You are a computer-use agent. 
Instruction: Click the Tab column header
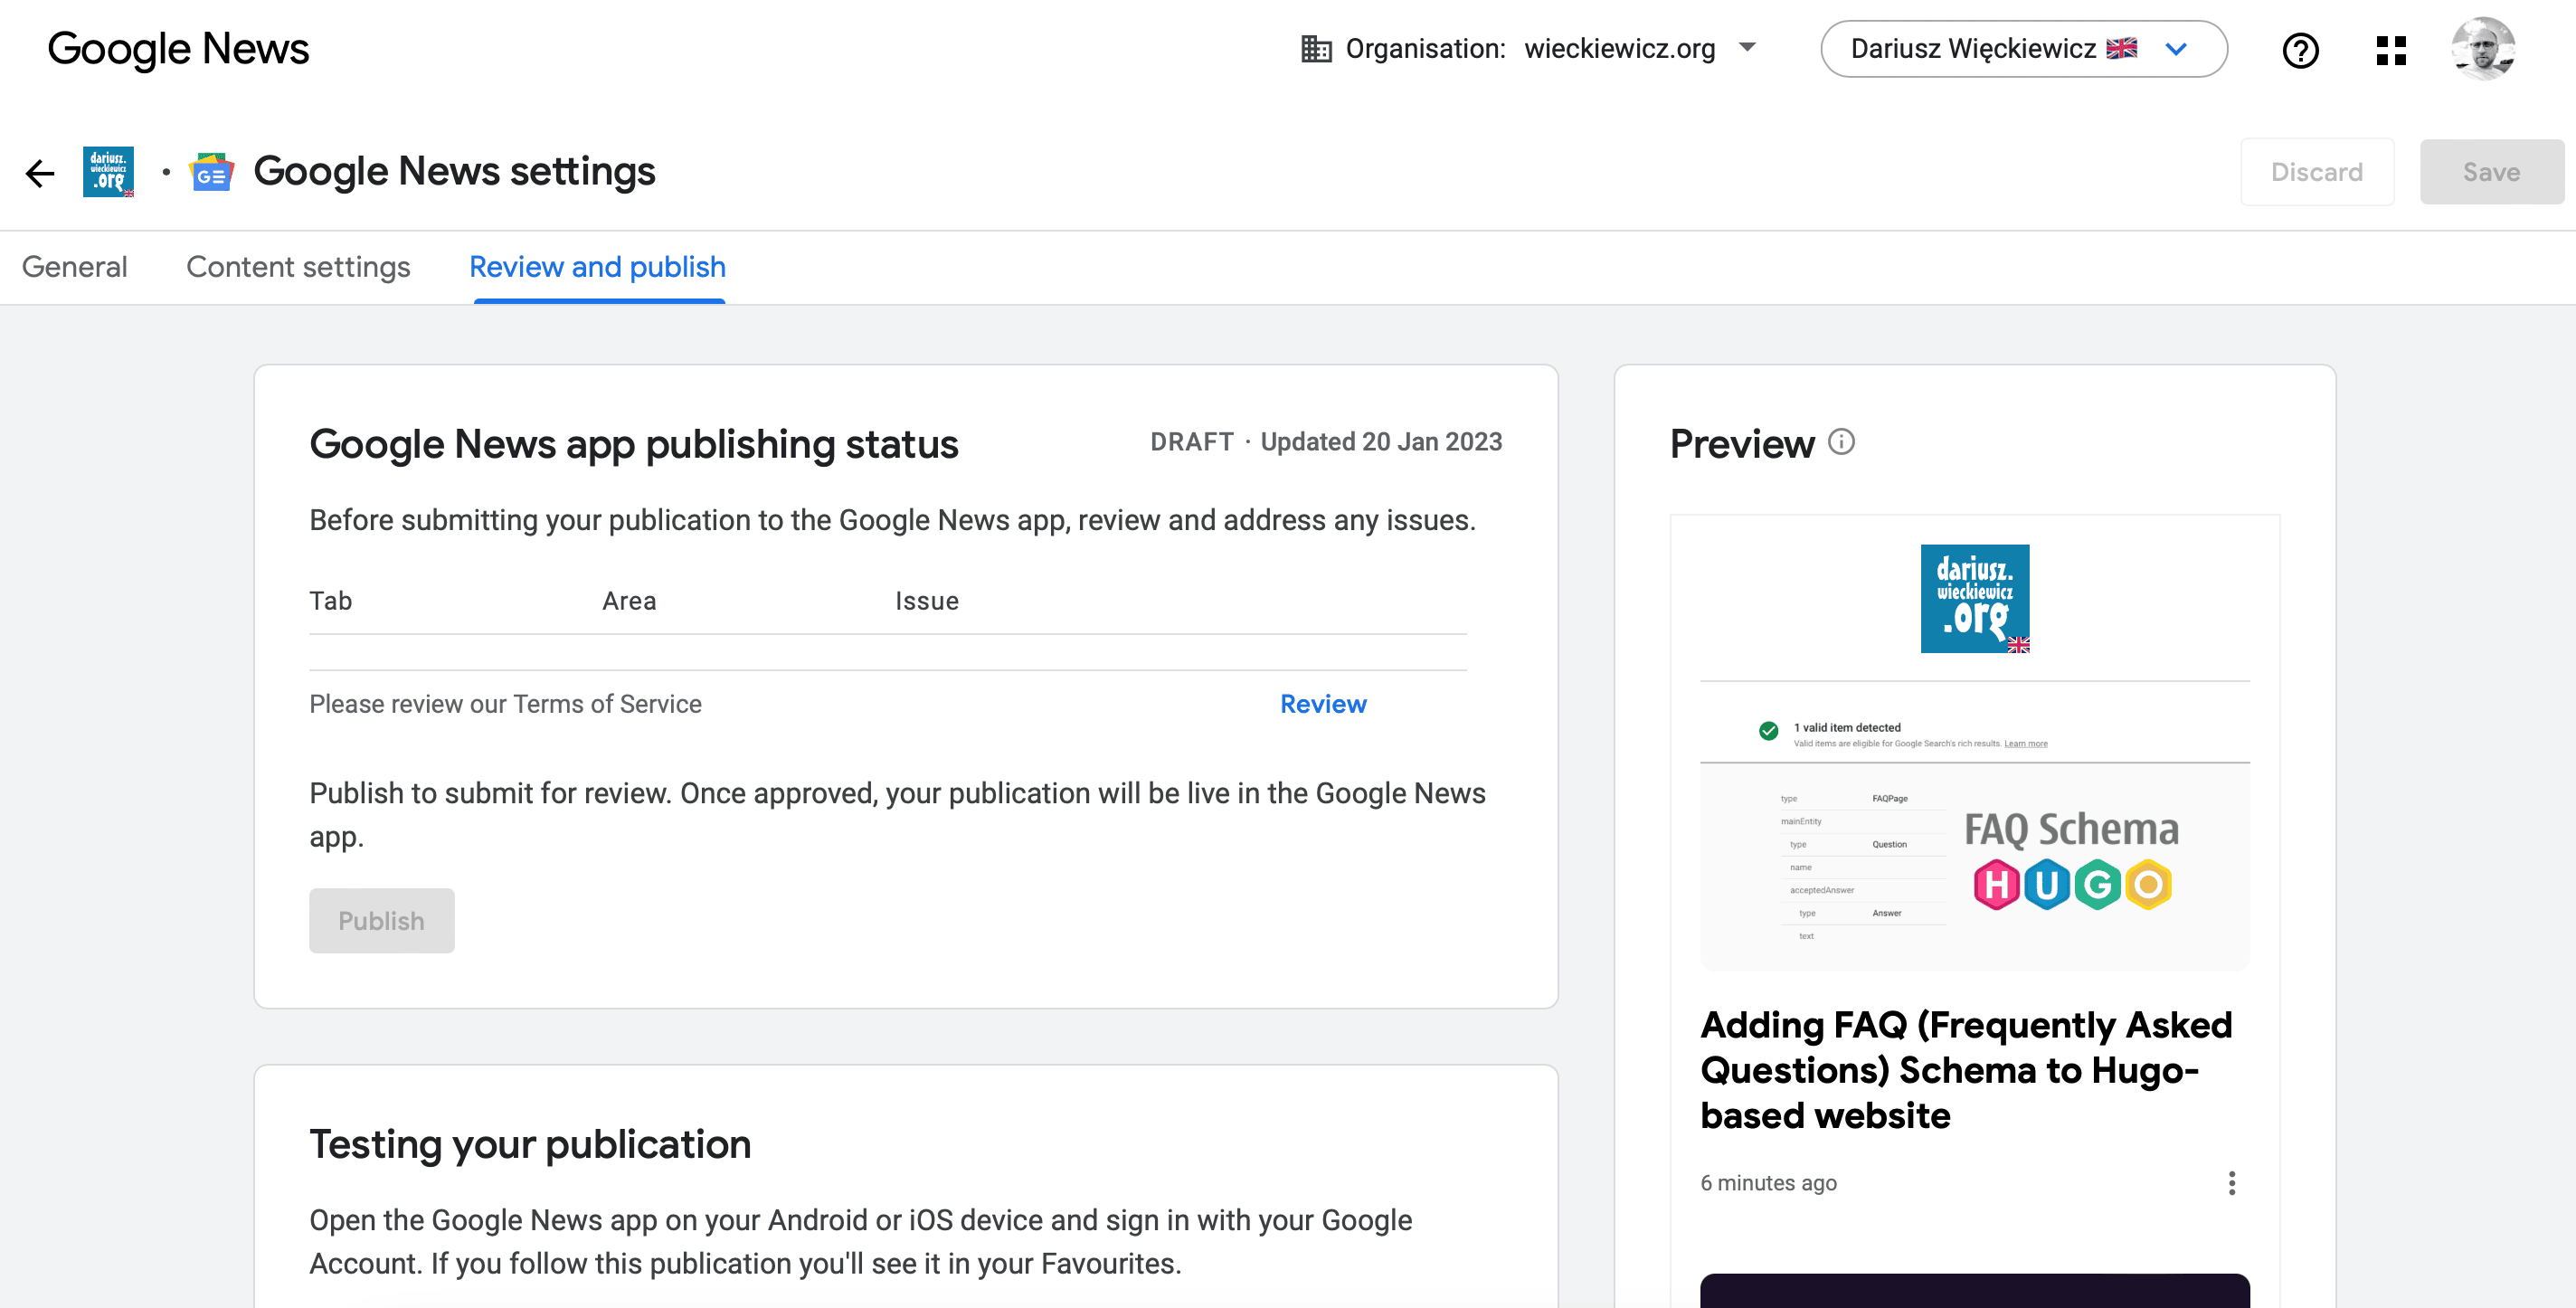[x=330, y=601]
